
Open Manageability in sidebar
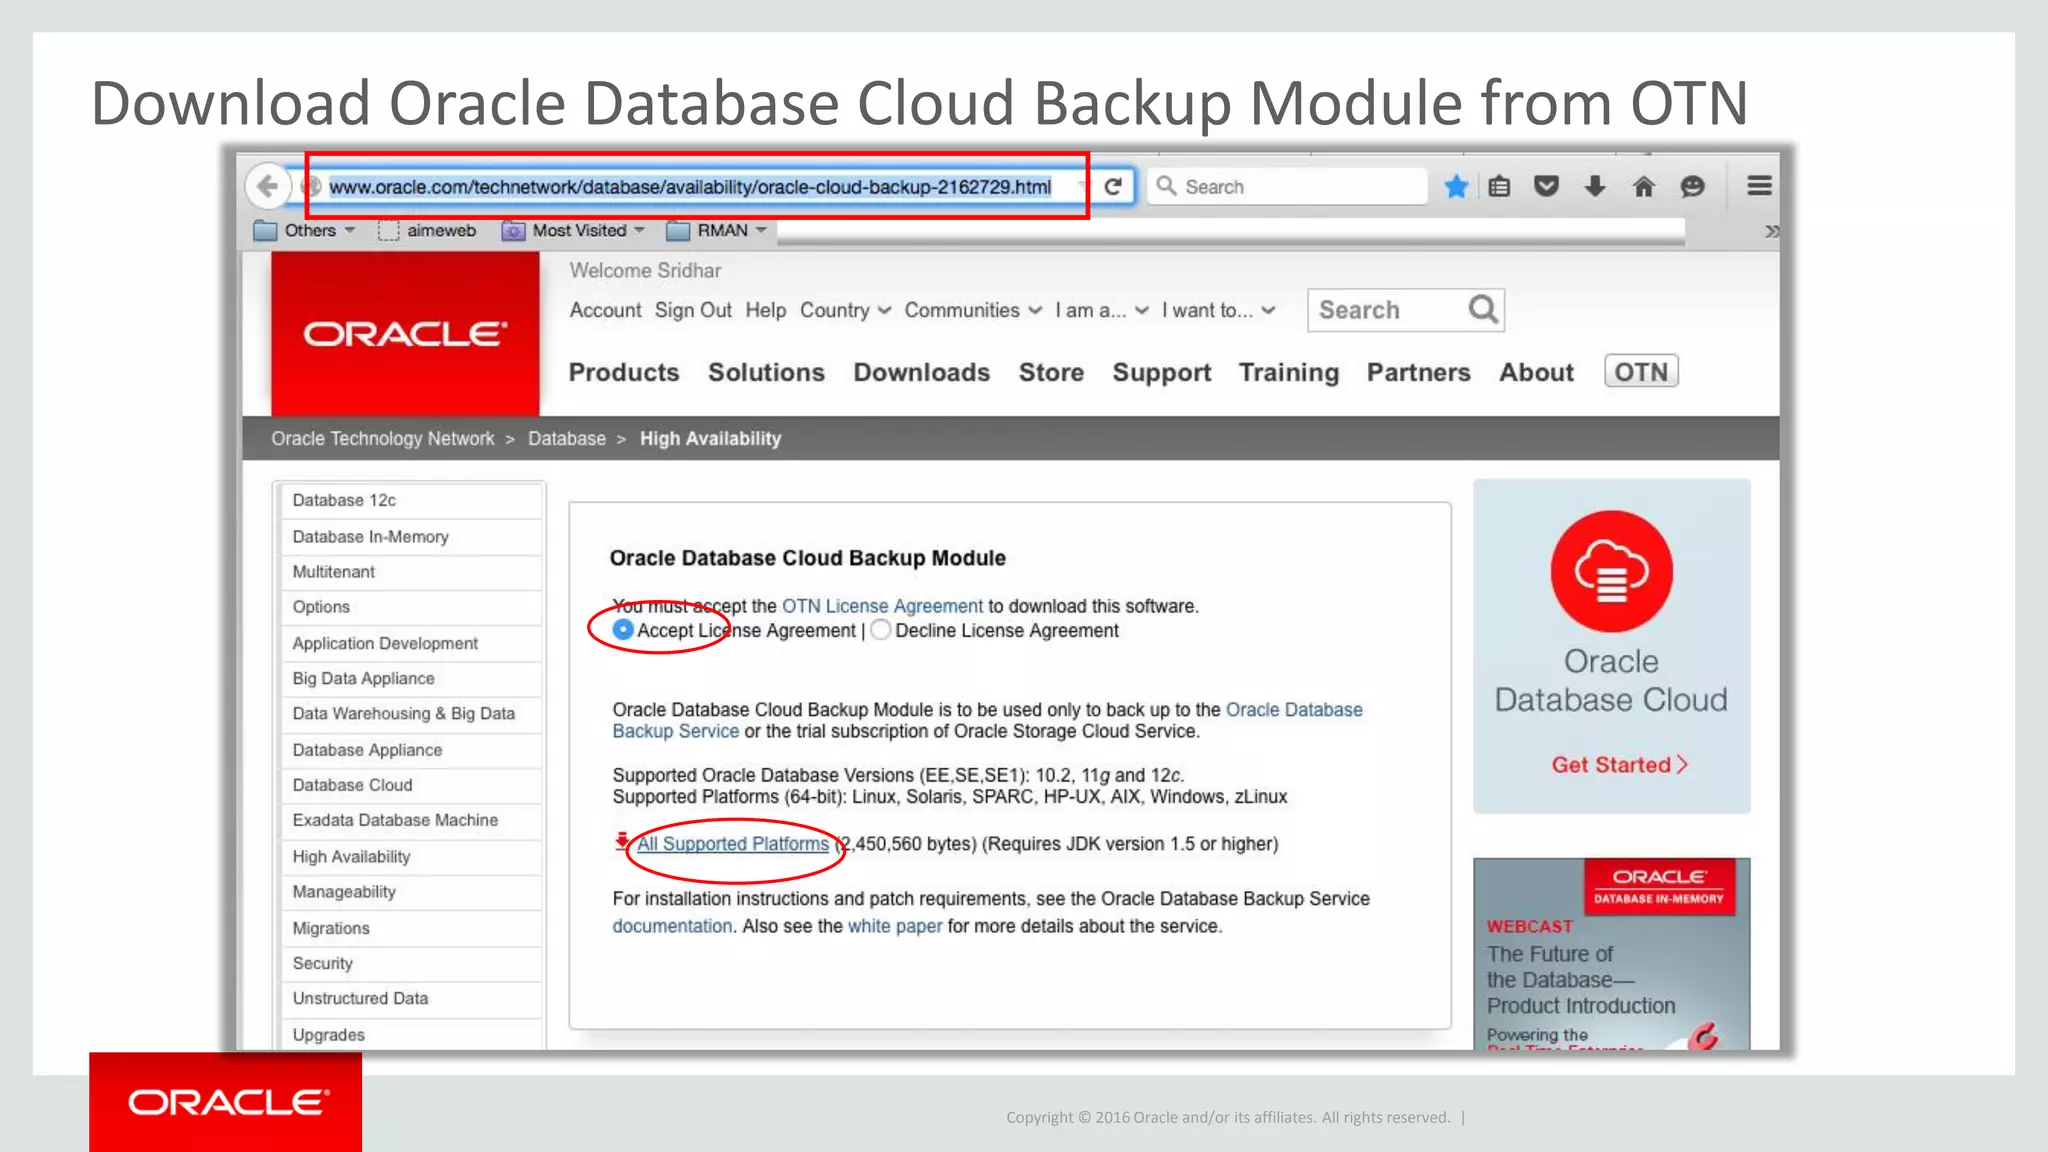(413, 892)
